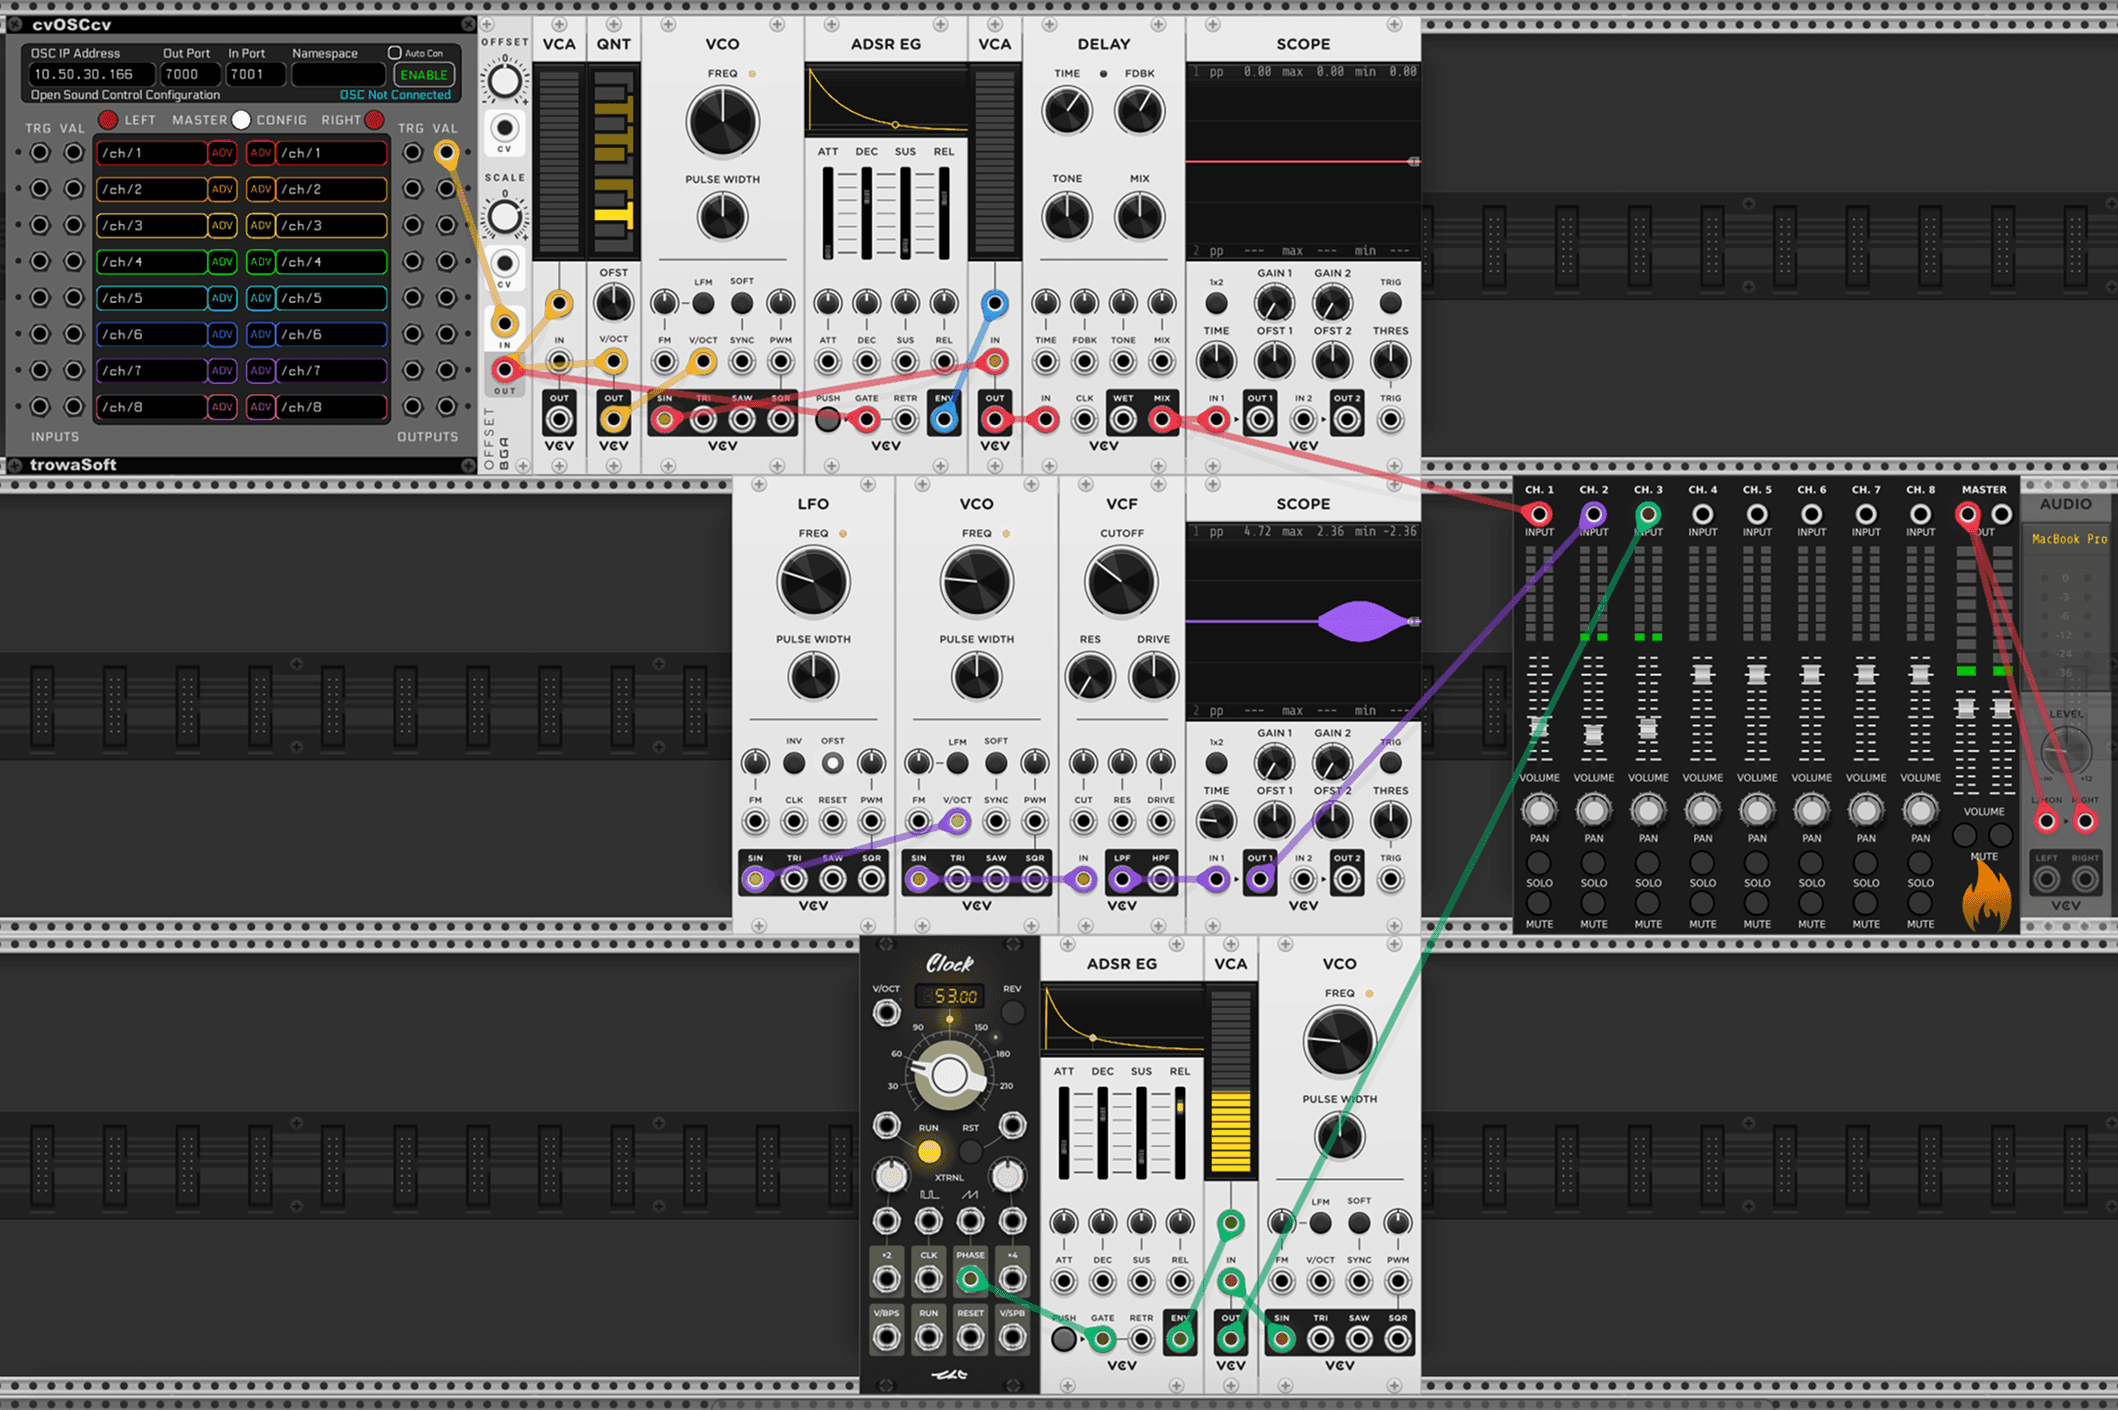The width and height of the screenshot is (2118, 1410).
Task: Click the VCF CUTOFF knob
Action: (1121, 582)
